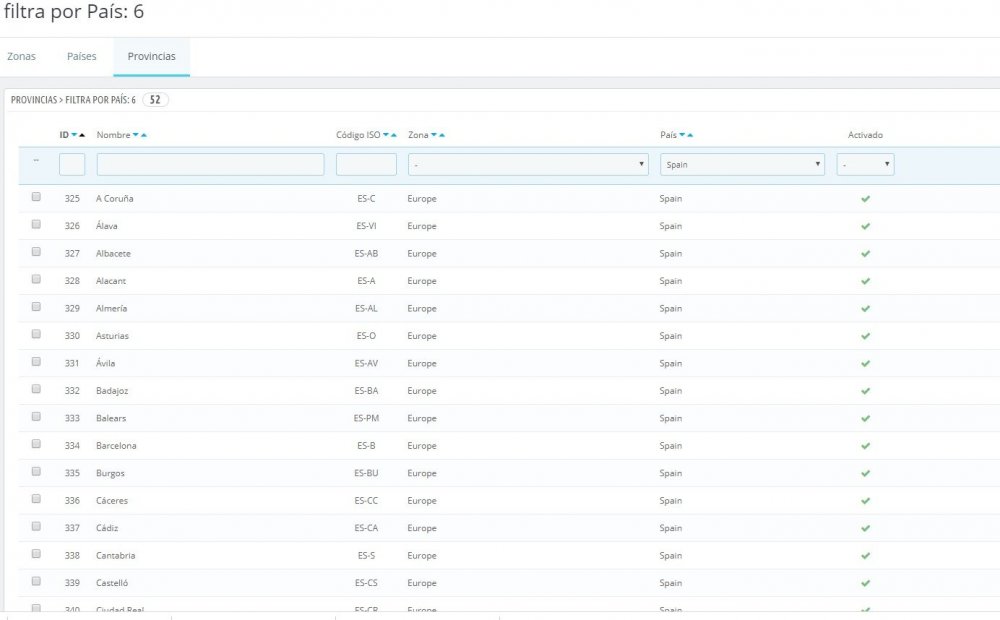Click the Activado column header

click(865, 135)
